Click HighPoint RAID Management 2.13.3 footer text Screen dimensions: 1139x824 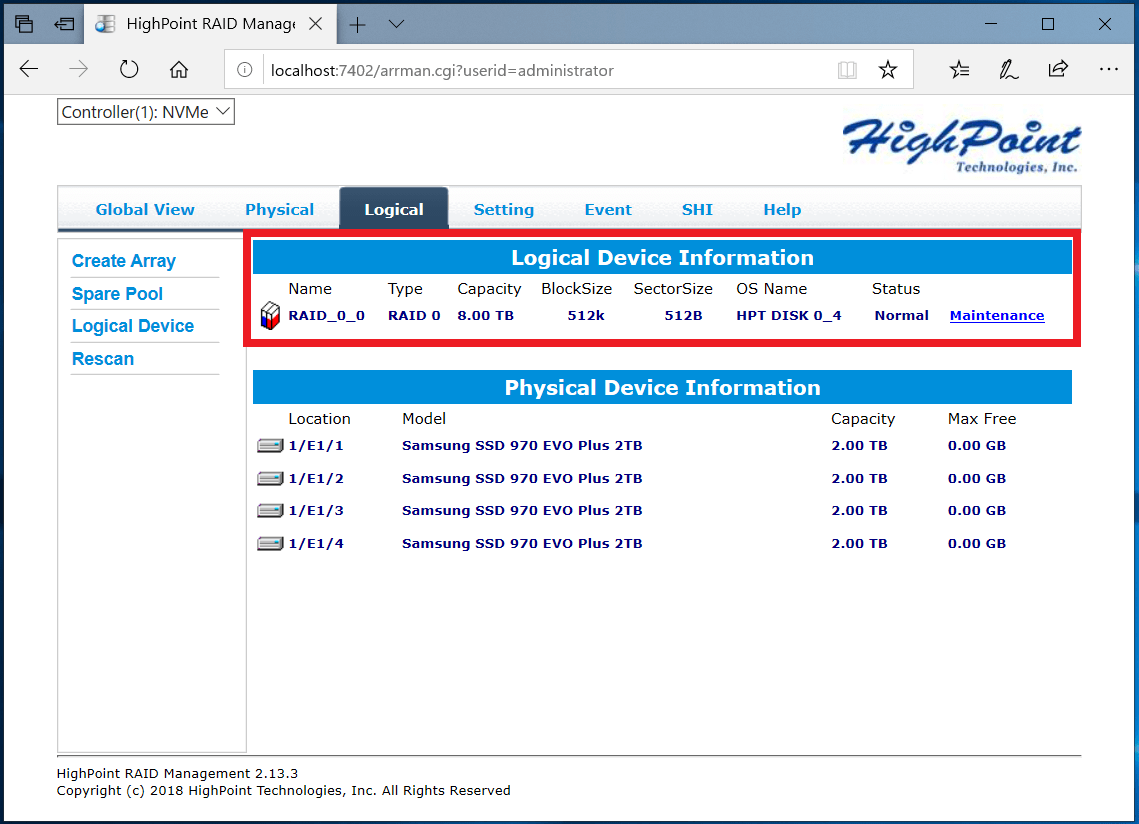click(x=177, y=773)
